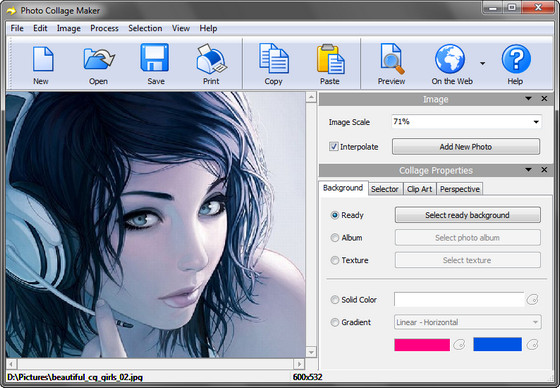Click the horizontal scrollbar left arrow
560x388 pixels.
click(x=11, y=364)
